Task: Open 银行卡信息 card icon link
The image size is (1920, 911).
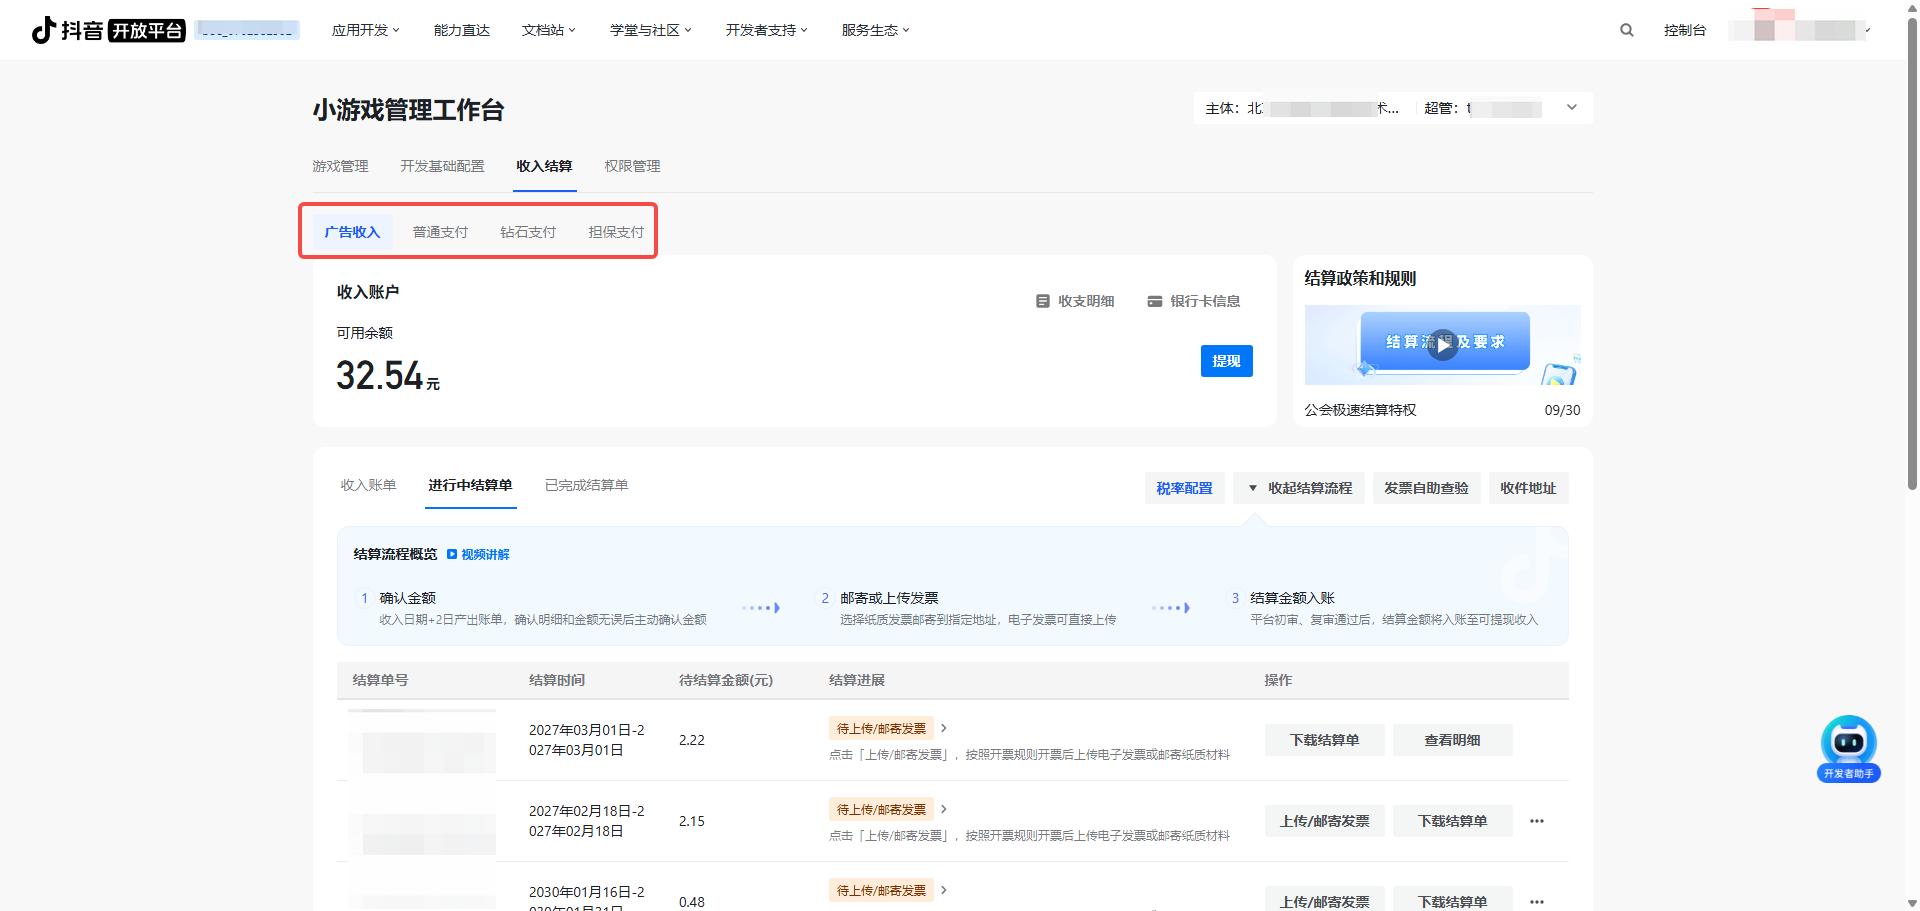Action: pos(1194,301)
